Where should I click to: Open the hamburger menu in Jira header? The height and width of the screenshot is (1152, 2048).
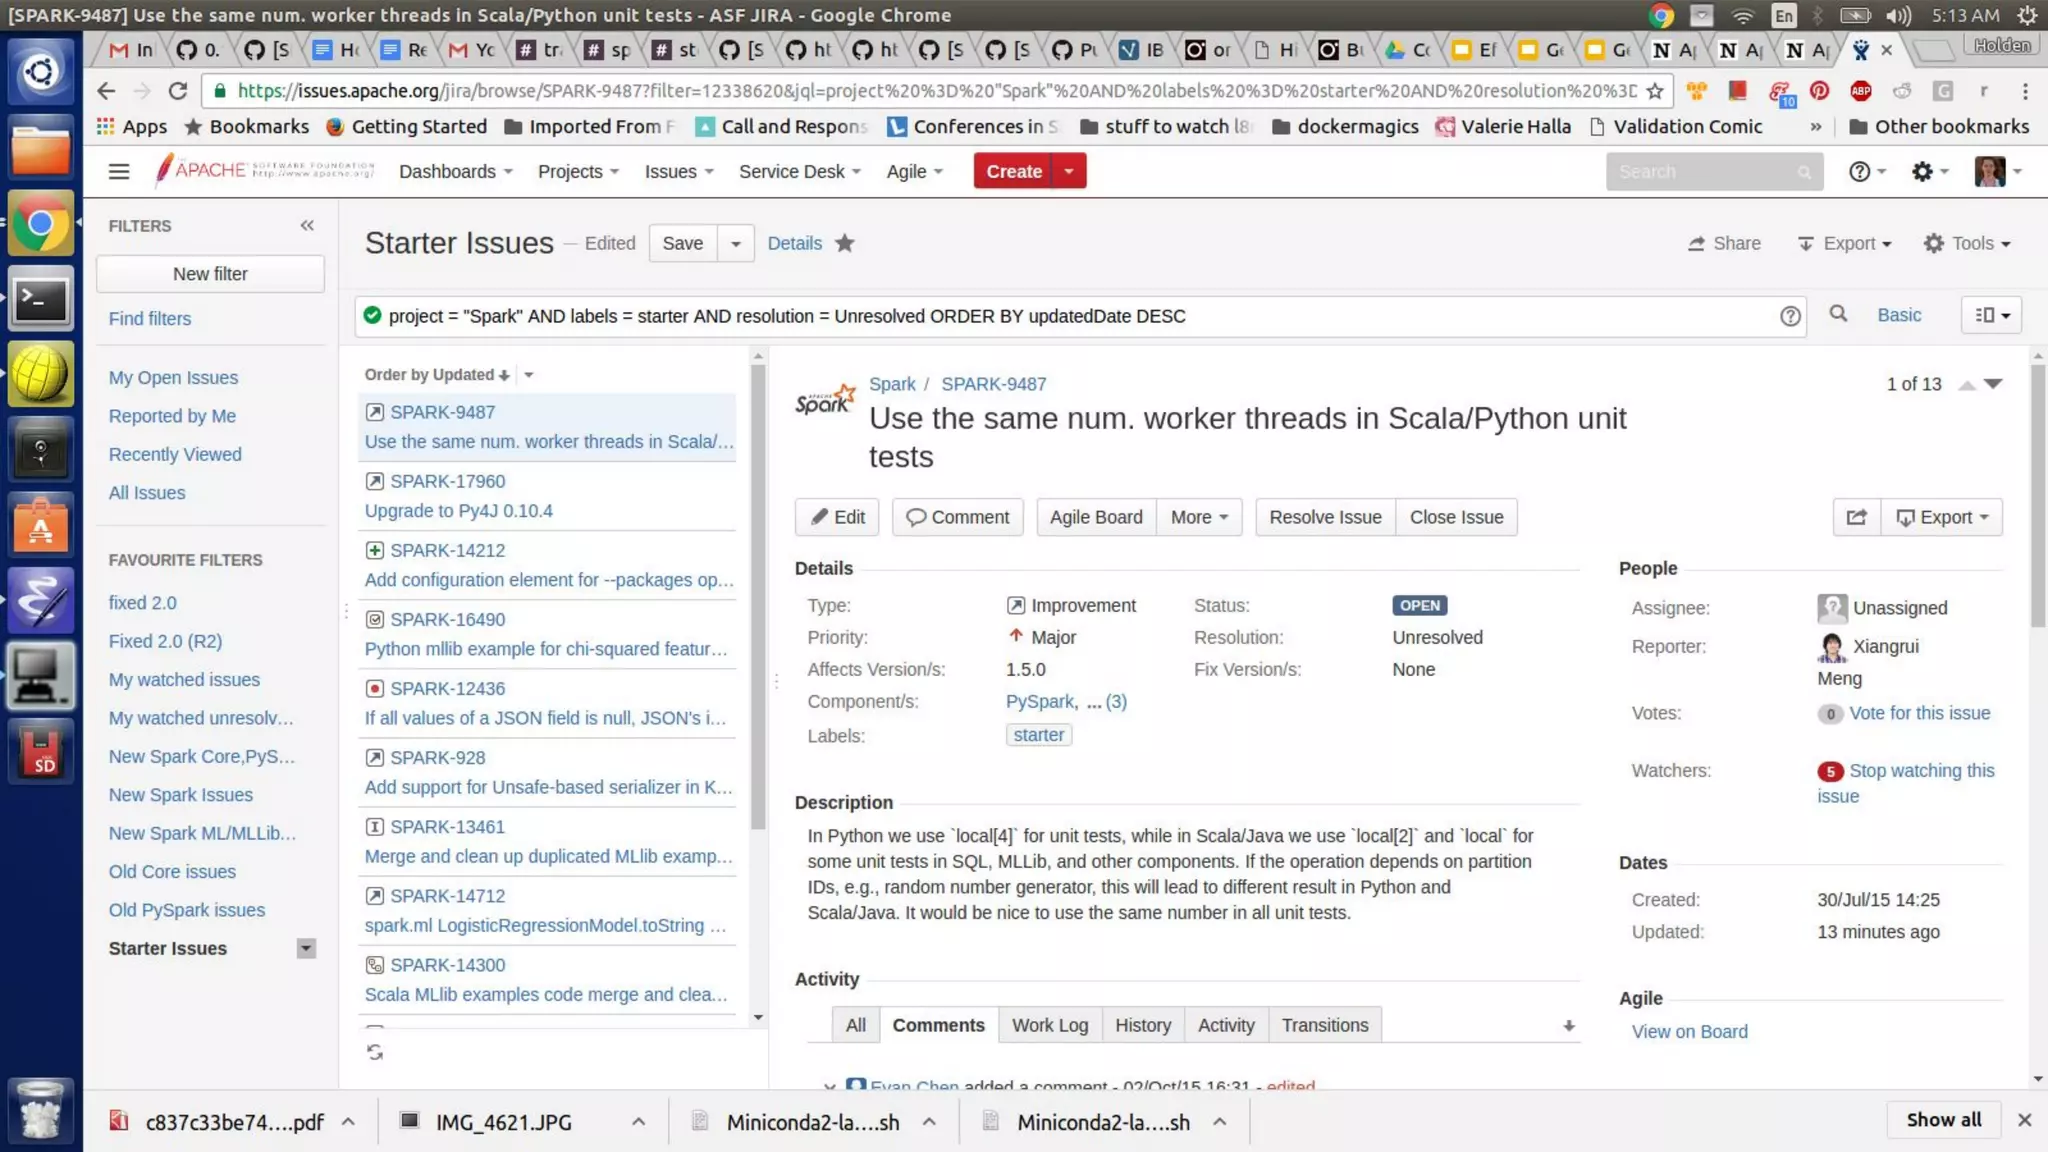point(119,171)
